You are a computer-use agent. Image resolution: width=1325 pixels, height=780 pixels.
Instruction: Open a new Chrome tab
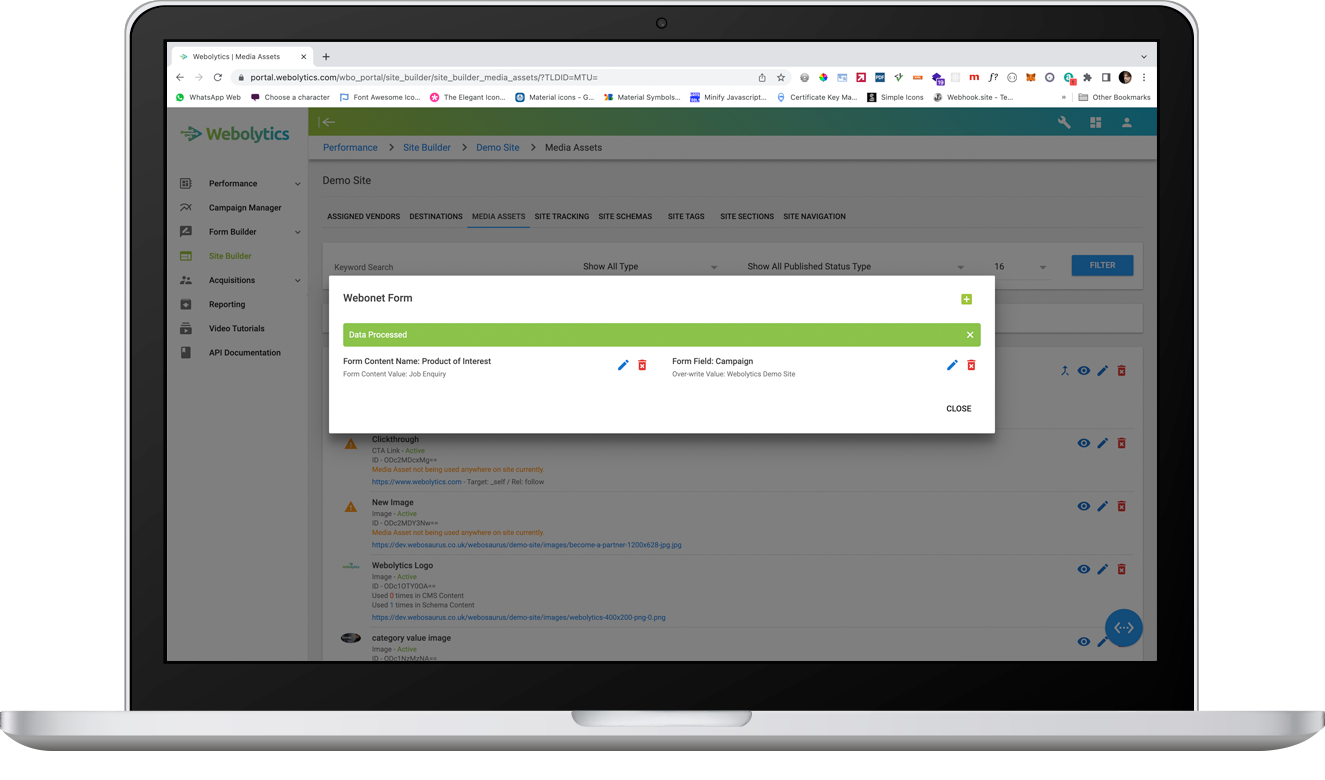326,57
